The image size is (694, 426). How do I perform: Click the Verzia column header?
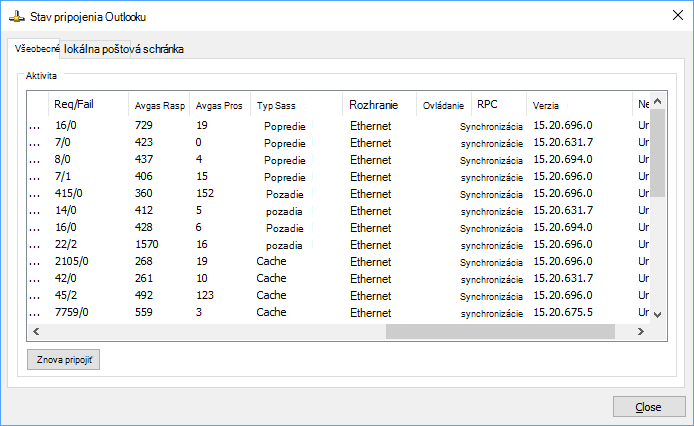579,105
